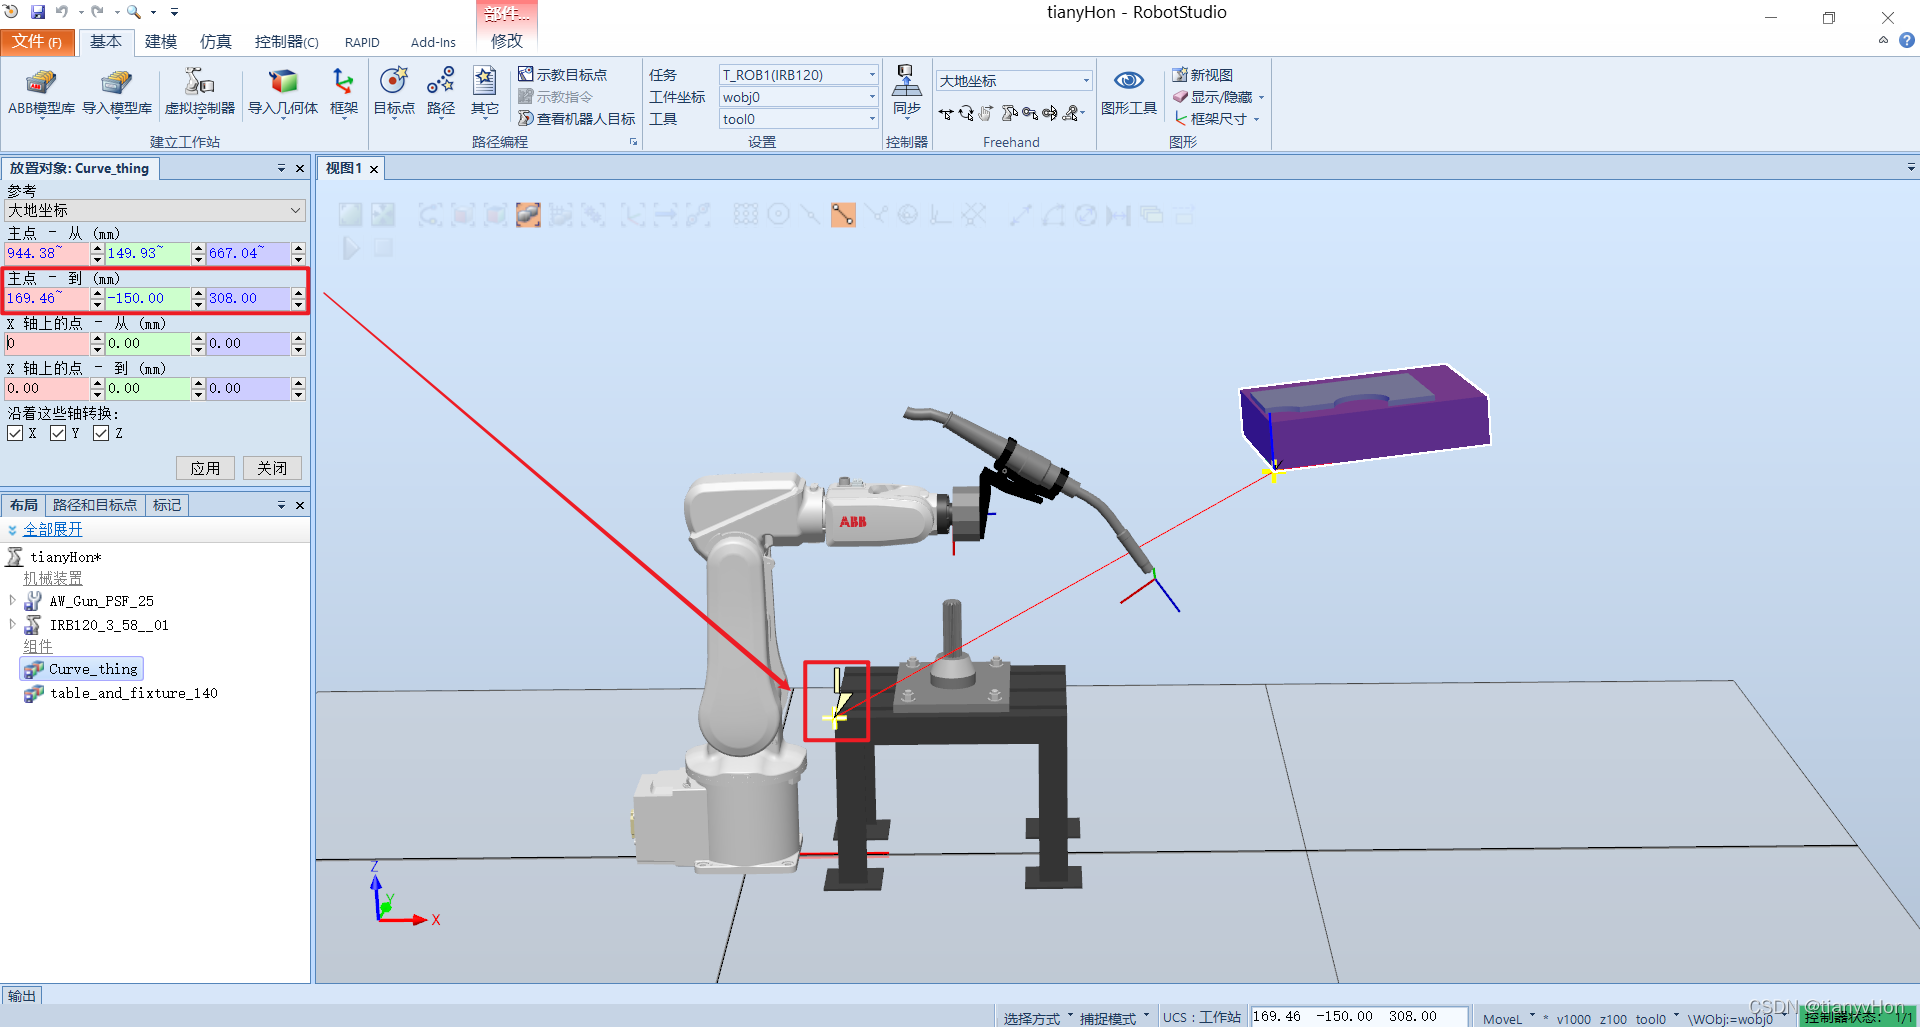
Task: Switch to 标记 panel tab
Action: coord(167,505)
